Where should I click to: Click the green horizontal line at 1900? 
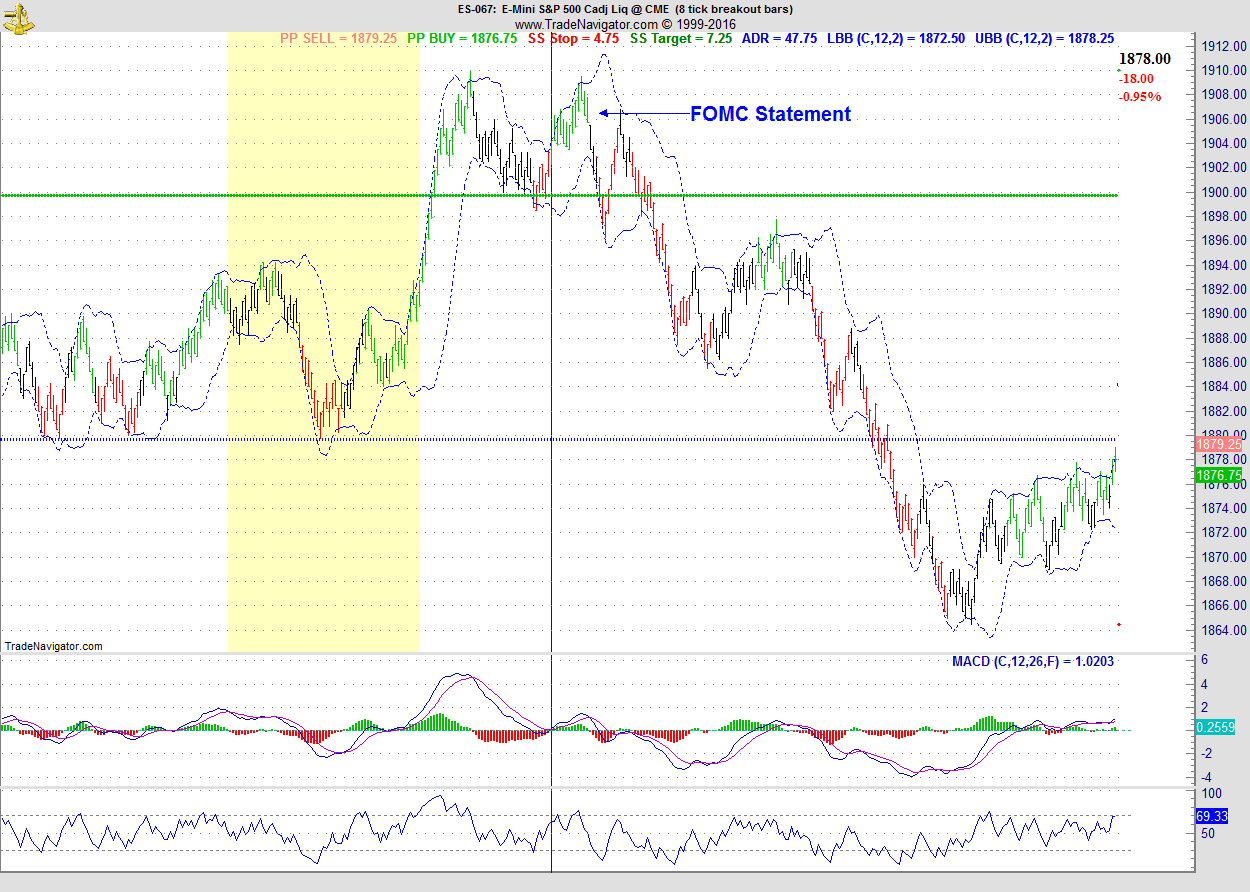[x=300, y=195]
